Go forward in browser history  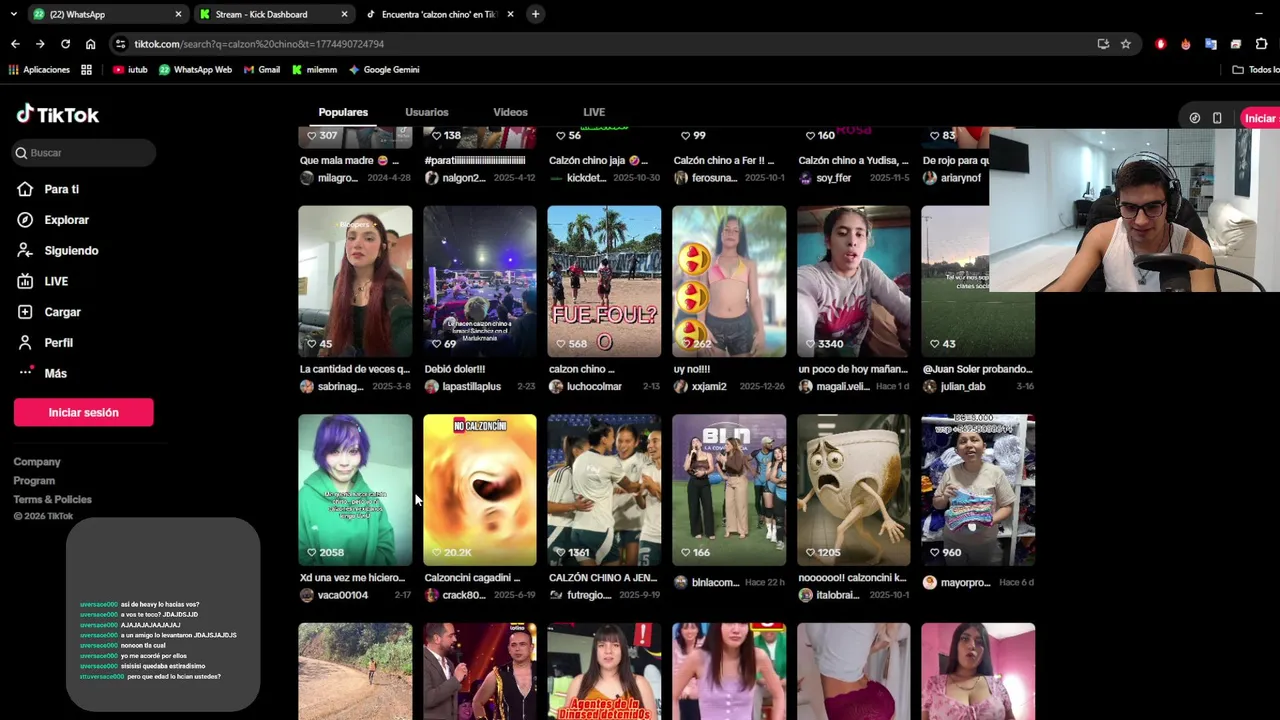40,44
